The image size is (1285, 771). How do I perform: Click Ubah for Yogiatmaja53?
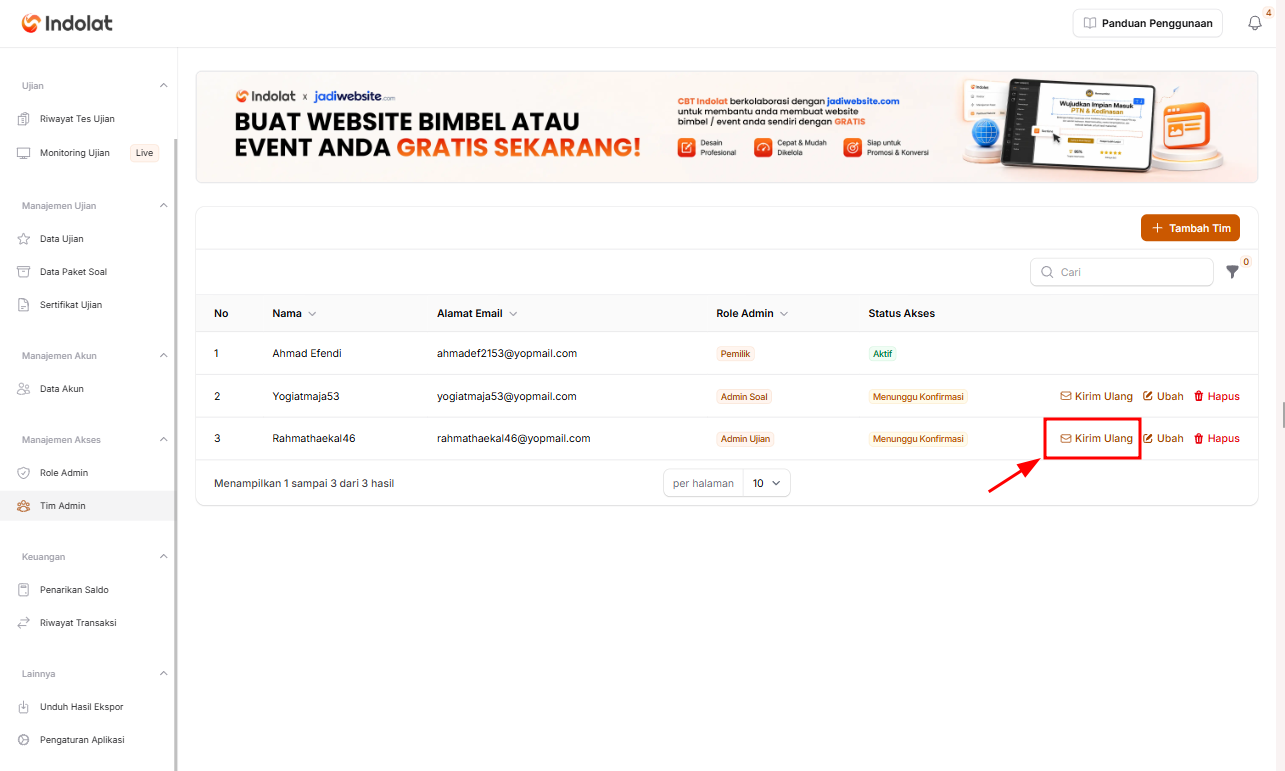tap(1163, 396)
